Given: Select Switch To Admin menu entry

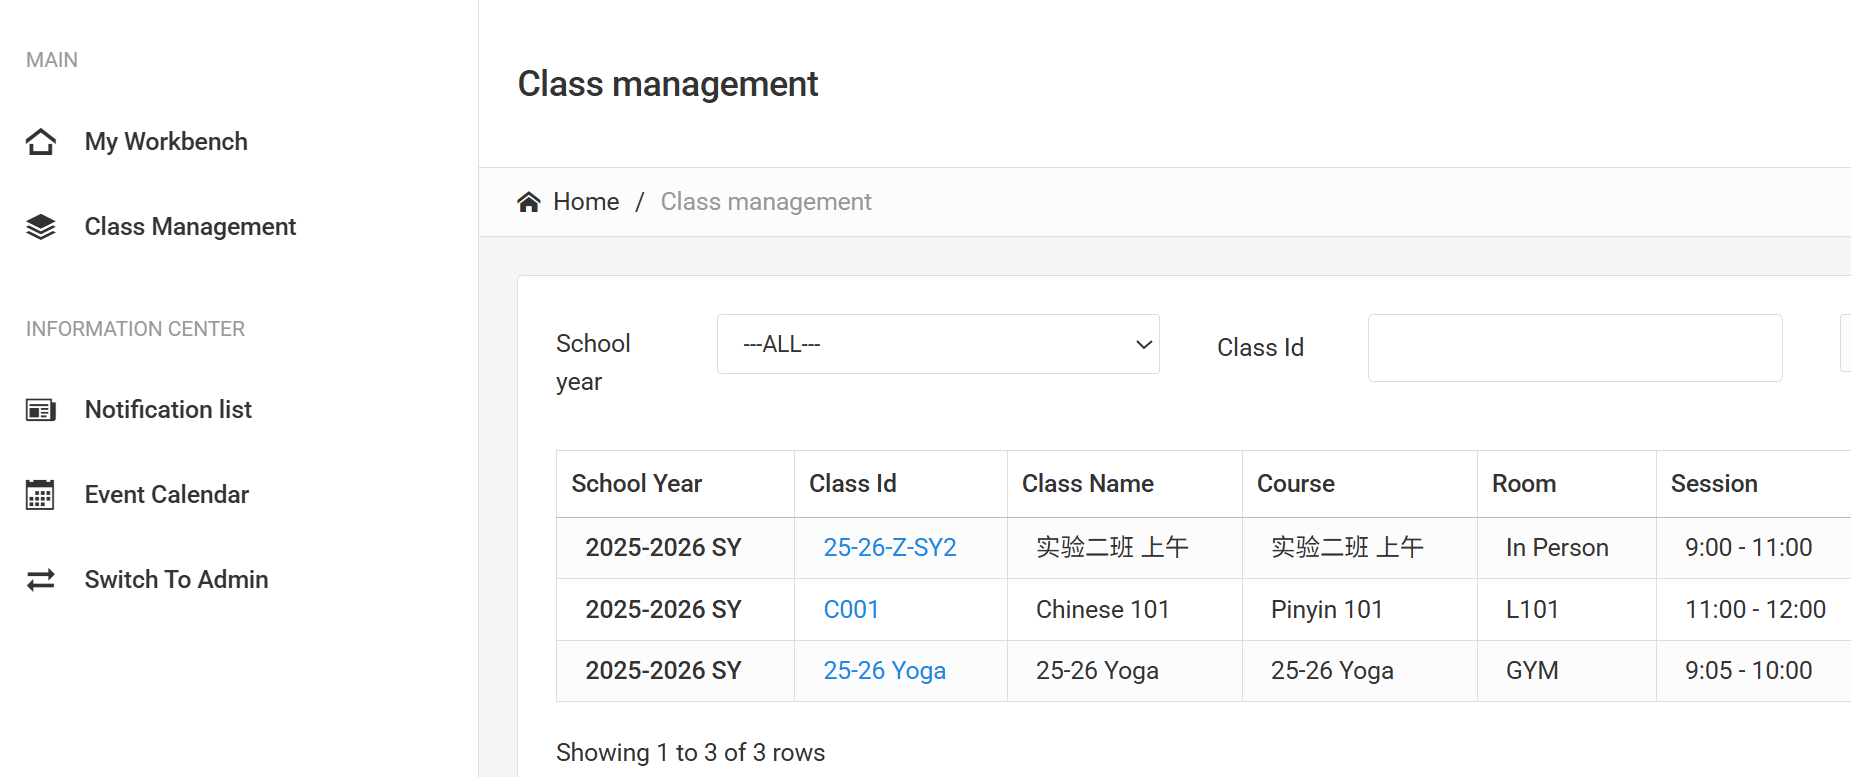Looking at the screenshot, I should tap(176, 580).
